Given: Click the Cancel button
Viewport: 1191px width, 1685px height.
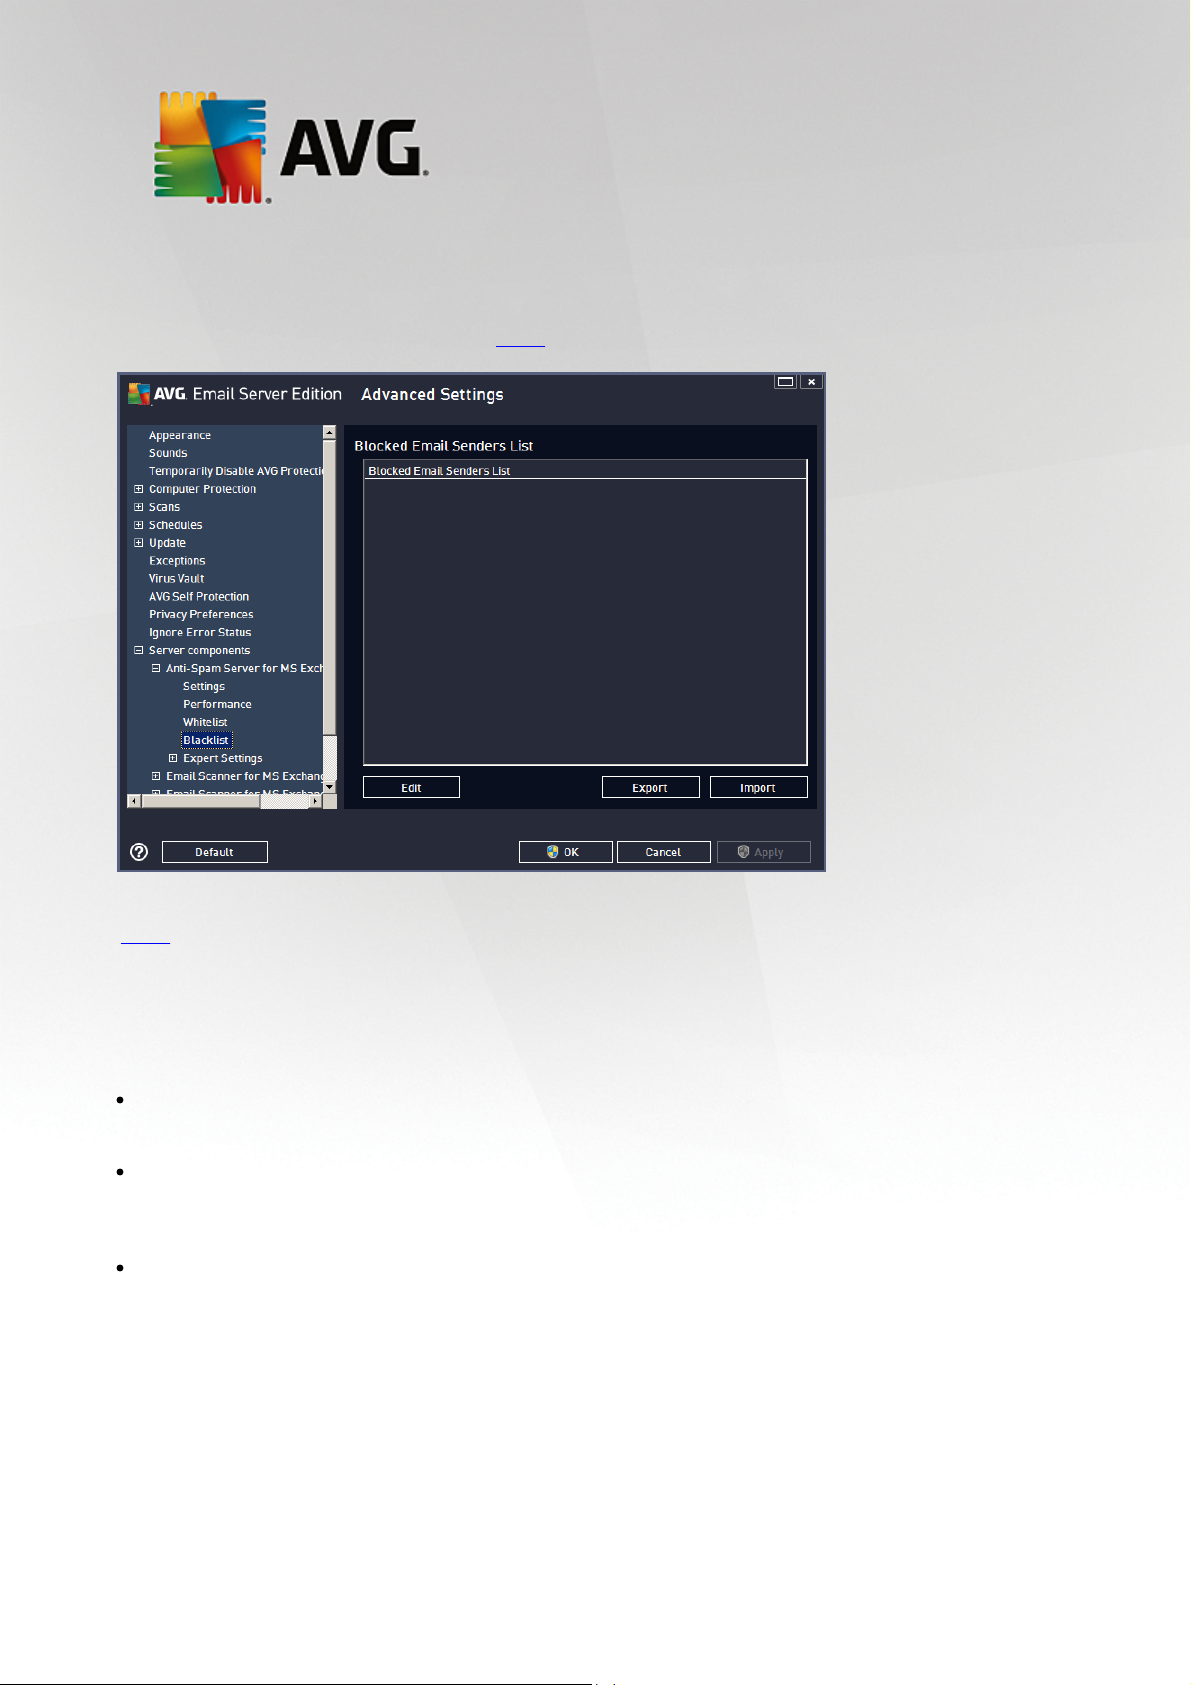Looking at the screenshot, I should click(x=663, y=852).
